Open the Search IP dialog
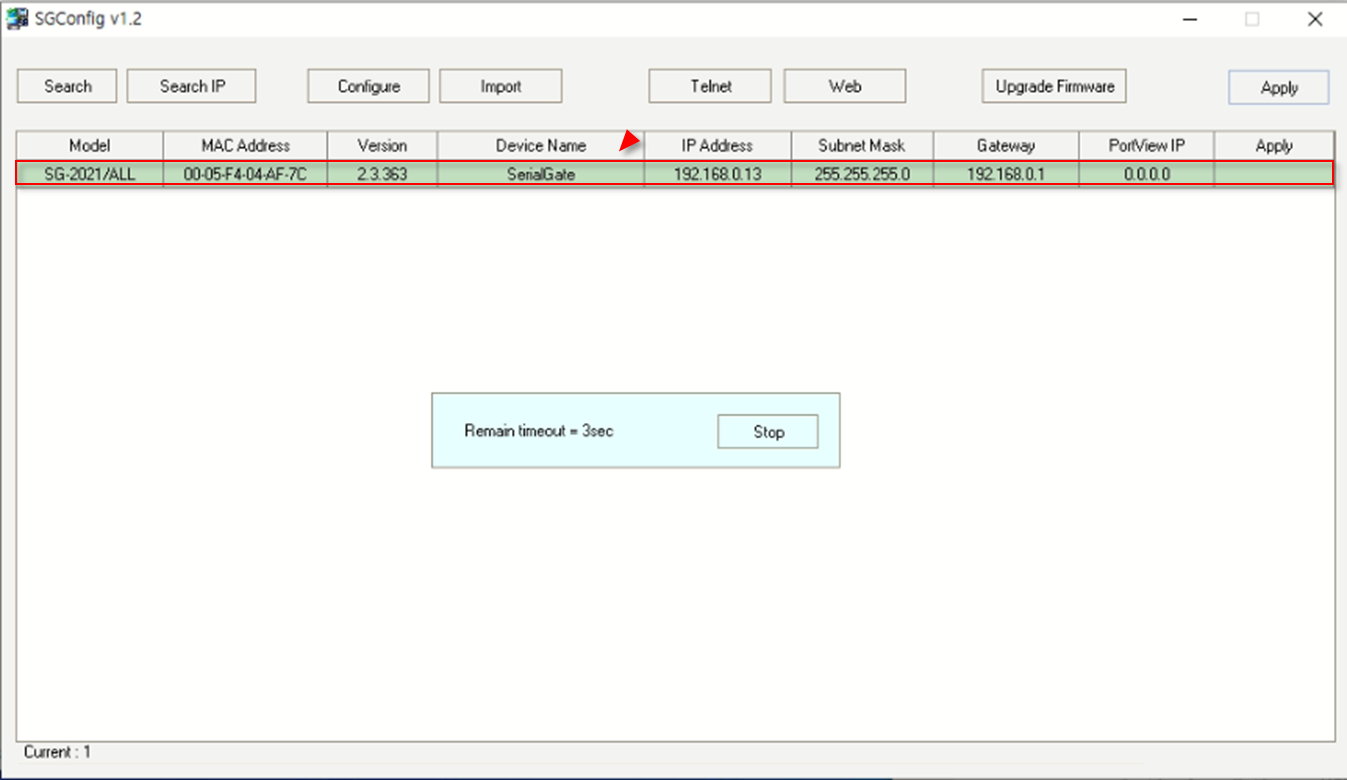The height and width of the screenshot is (780, 1347). 191,86
